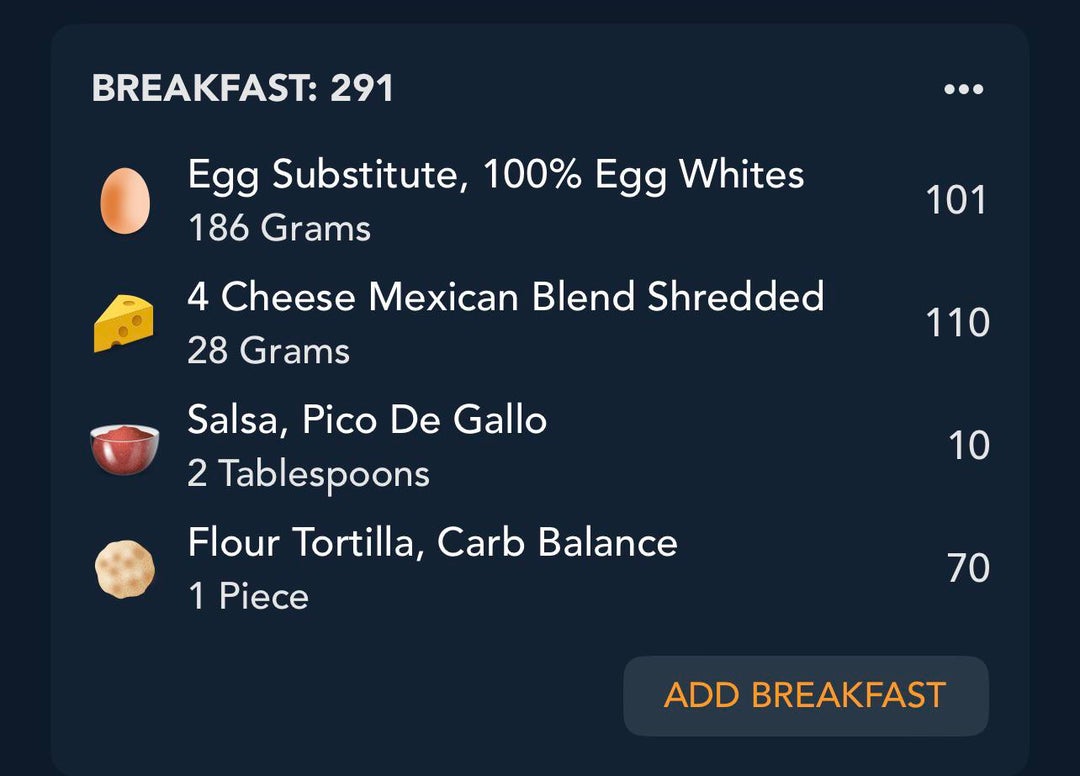Tap the 101 calorie value for egg whites
The width and height of the screenshot is (1080, 776).
[x=956, y=200]
